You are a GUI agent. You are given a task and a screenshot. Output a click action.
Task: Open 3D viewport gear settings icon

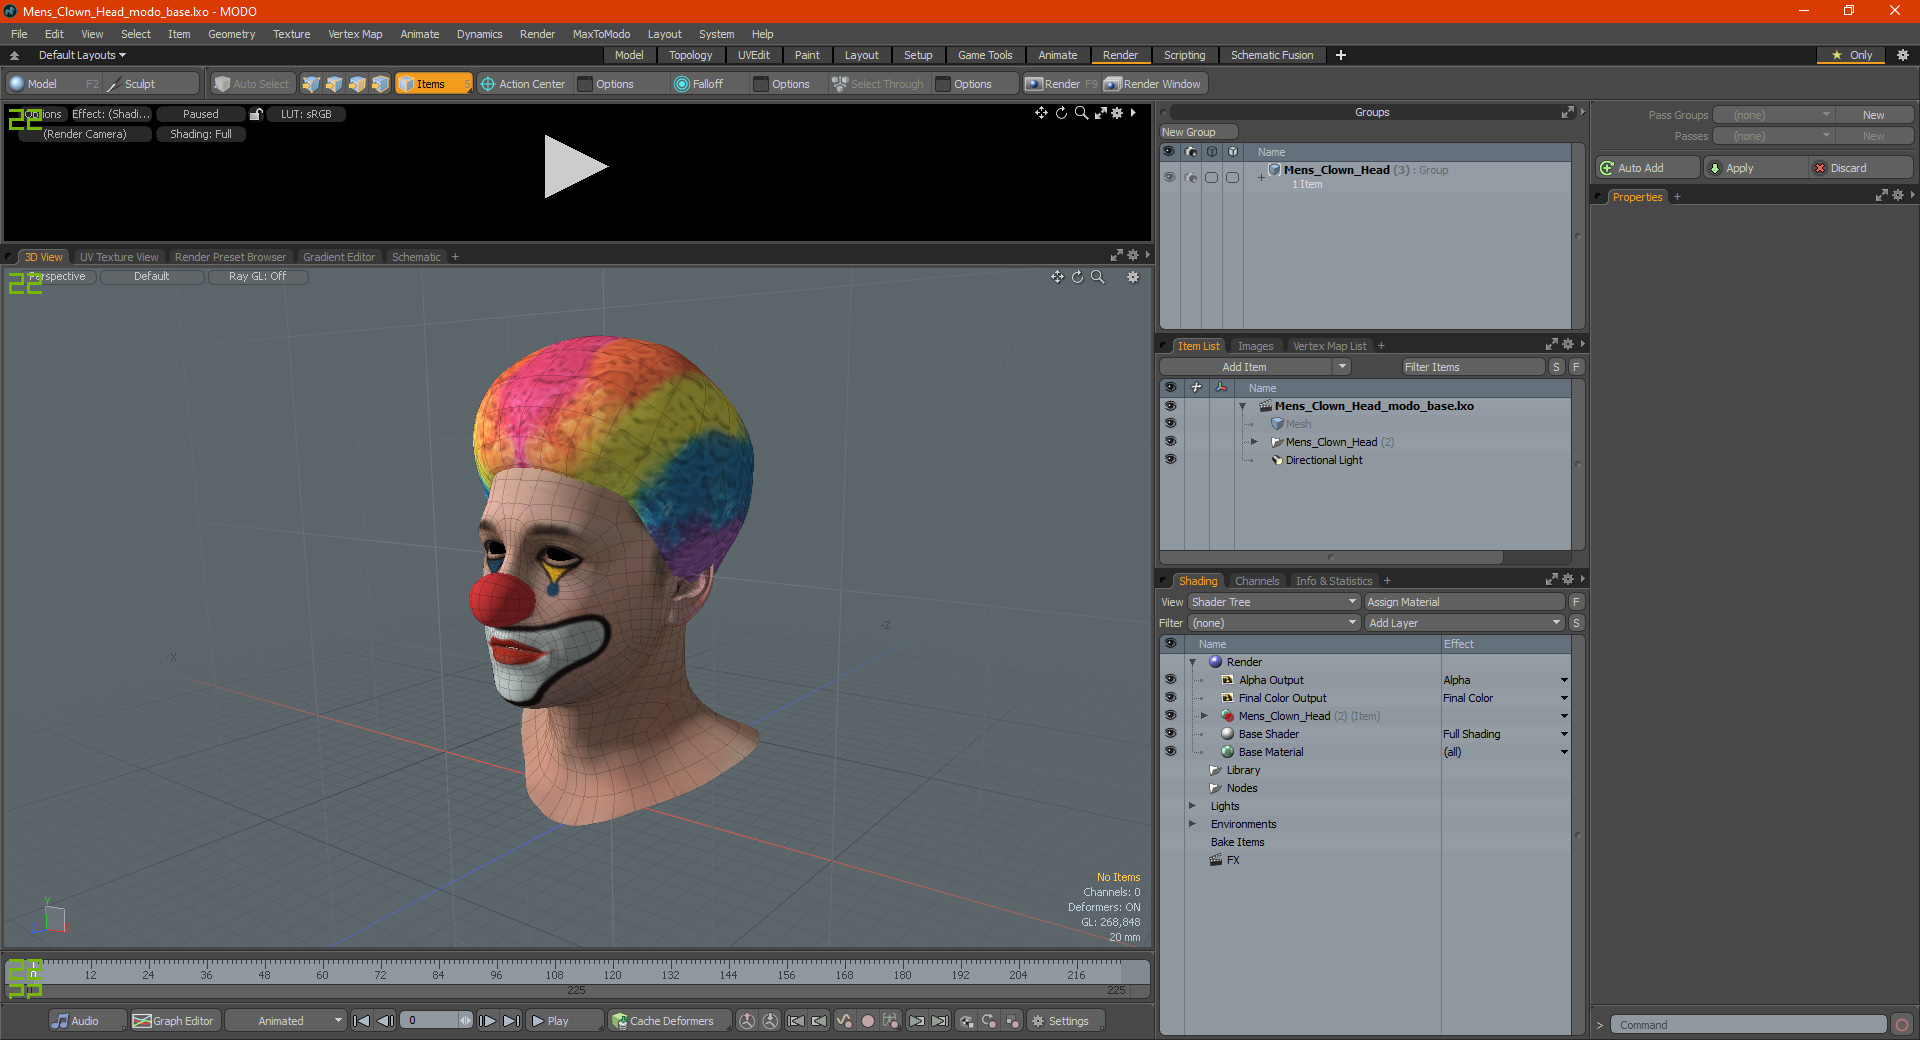point(1133,277)
